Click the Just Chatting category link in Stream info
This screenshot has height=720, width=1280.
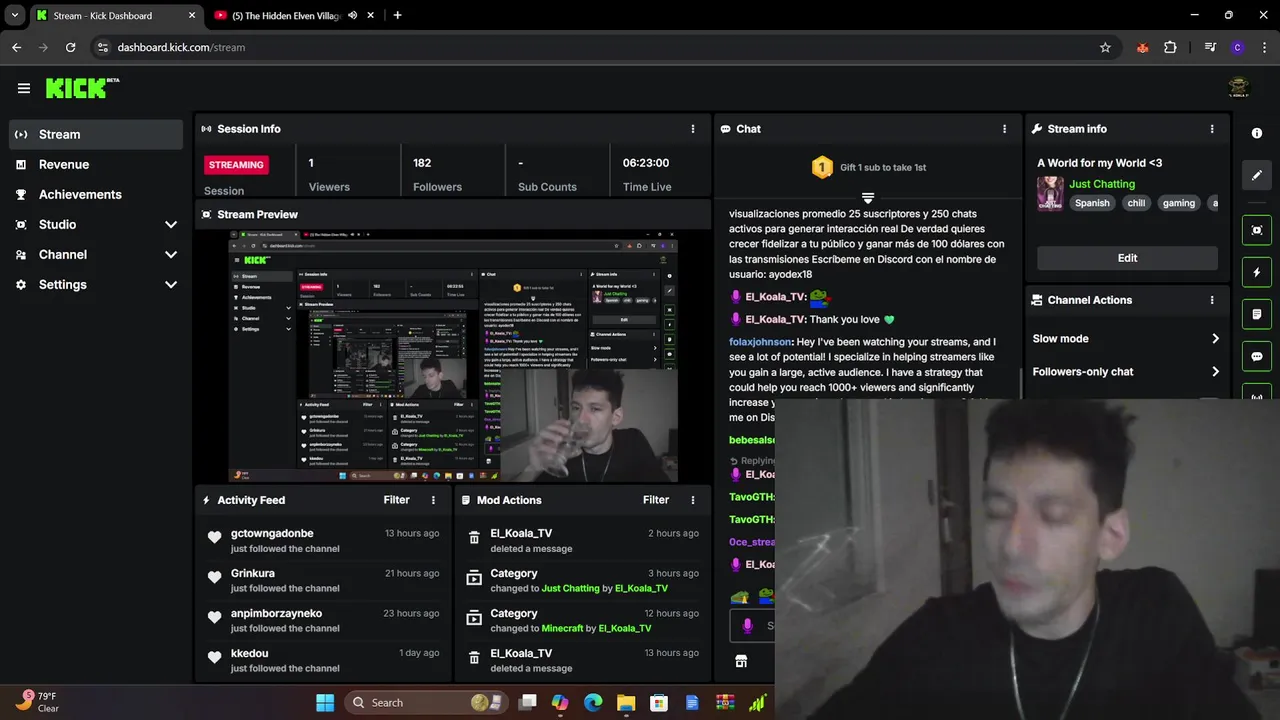(x=1102, y=184)
